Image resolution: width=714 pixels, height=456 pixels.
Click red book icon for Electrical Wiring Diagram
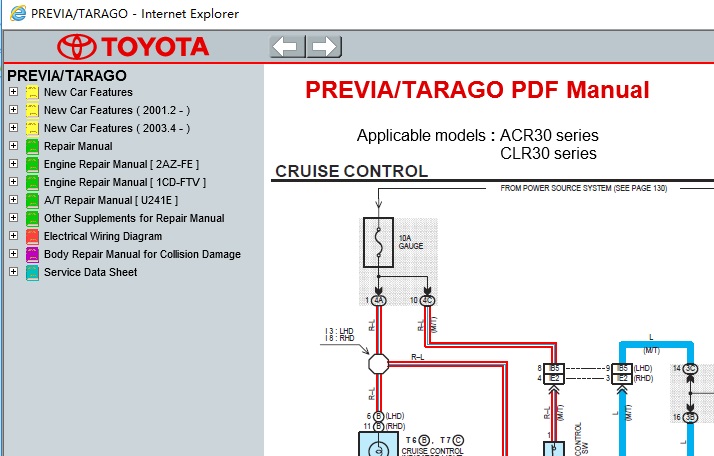coord(32,236)
